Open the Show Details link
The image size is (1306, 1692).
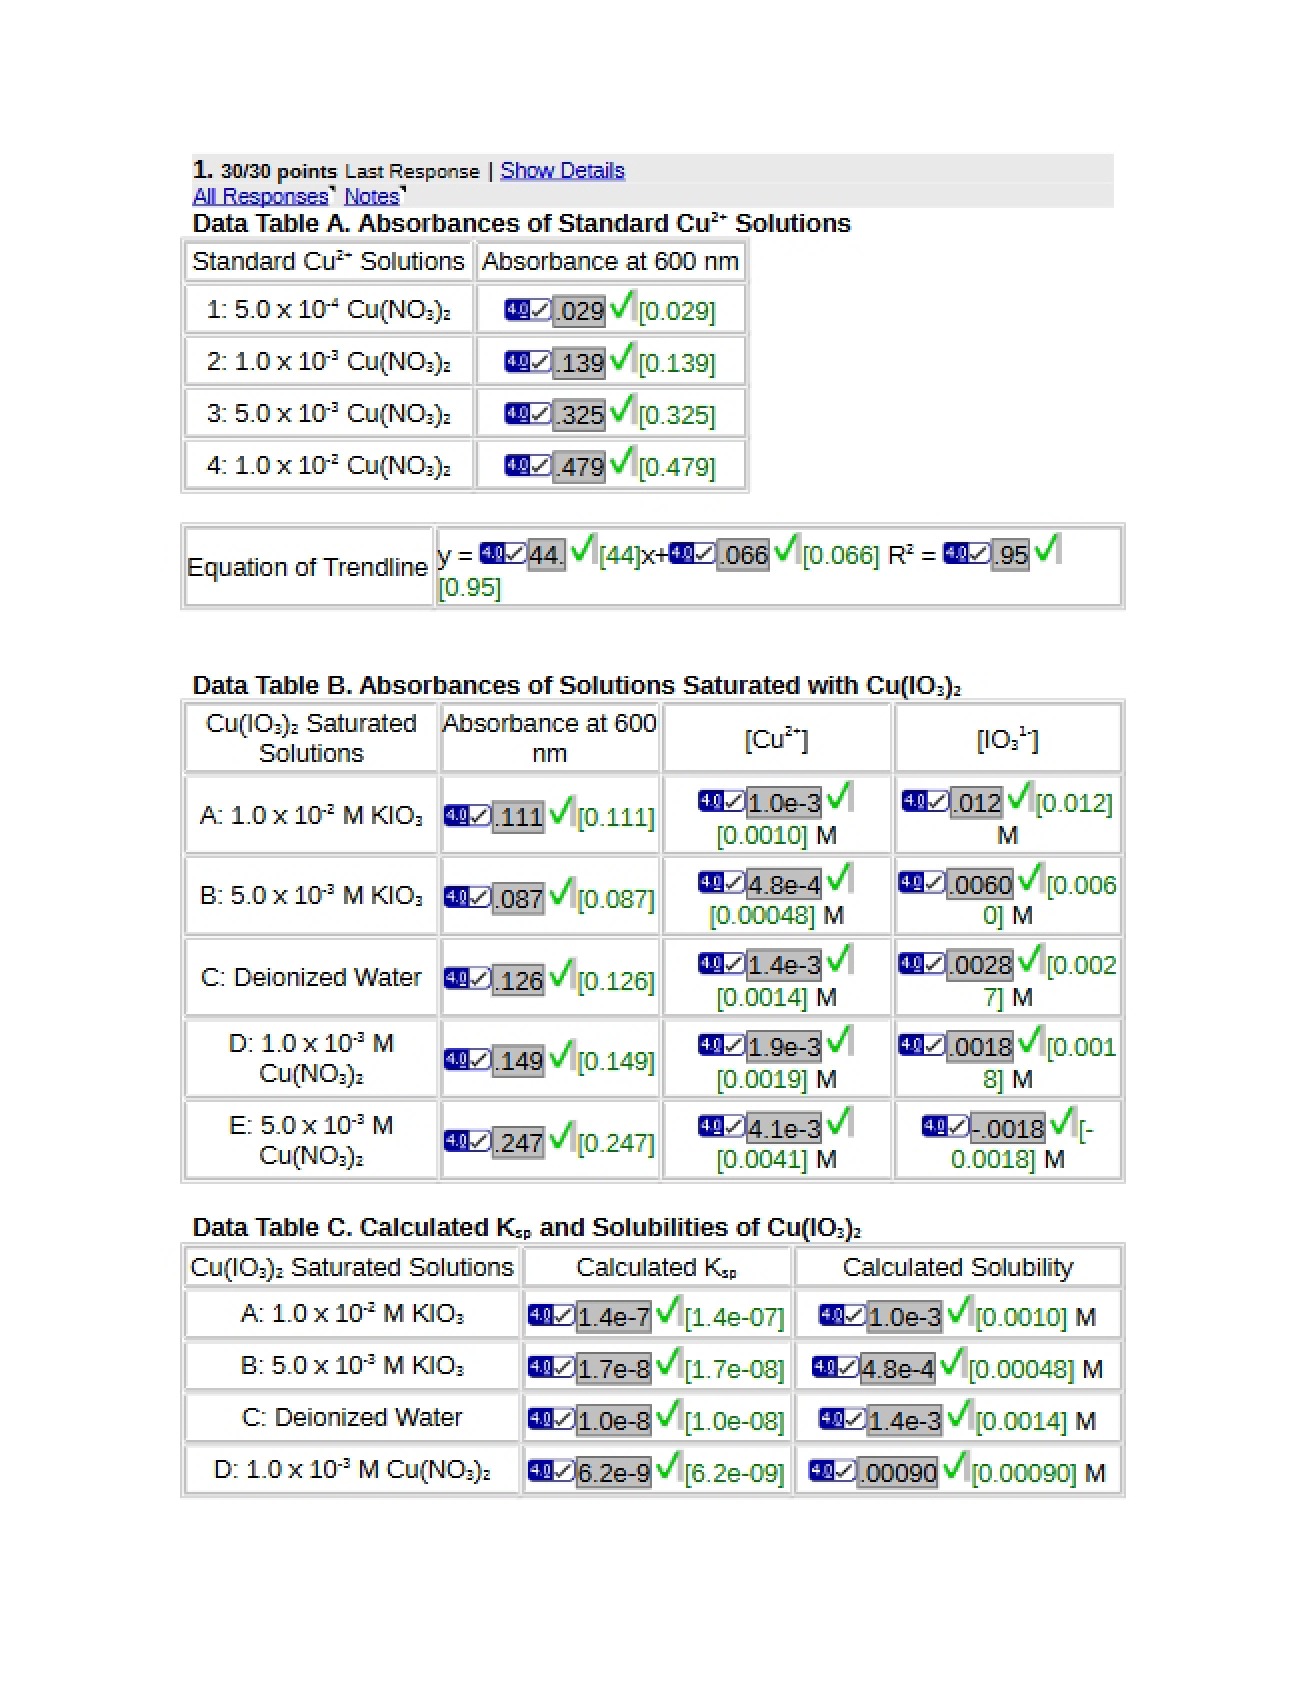coord(562,170)
